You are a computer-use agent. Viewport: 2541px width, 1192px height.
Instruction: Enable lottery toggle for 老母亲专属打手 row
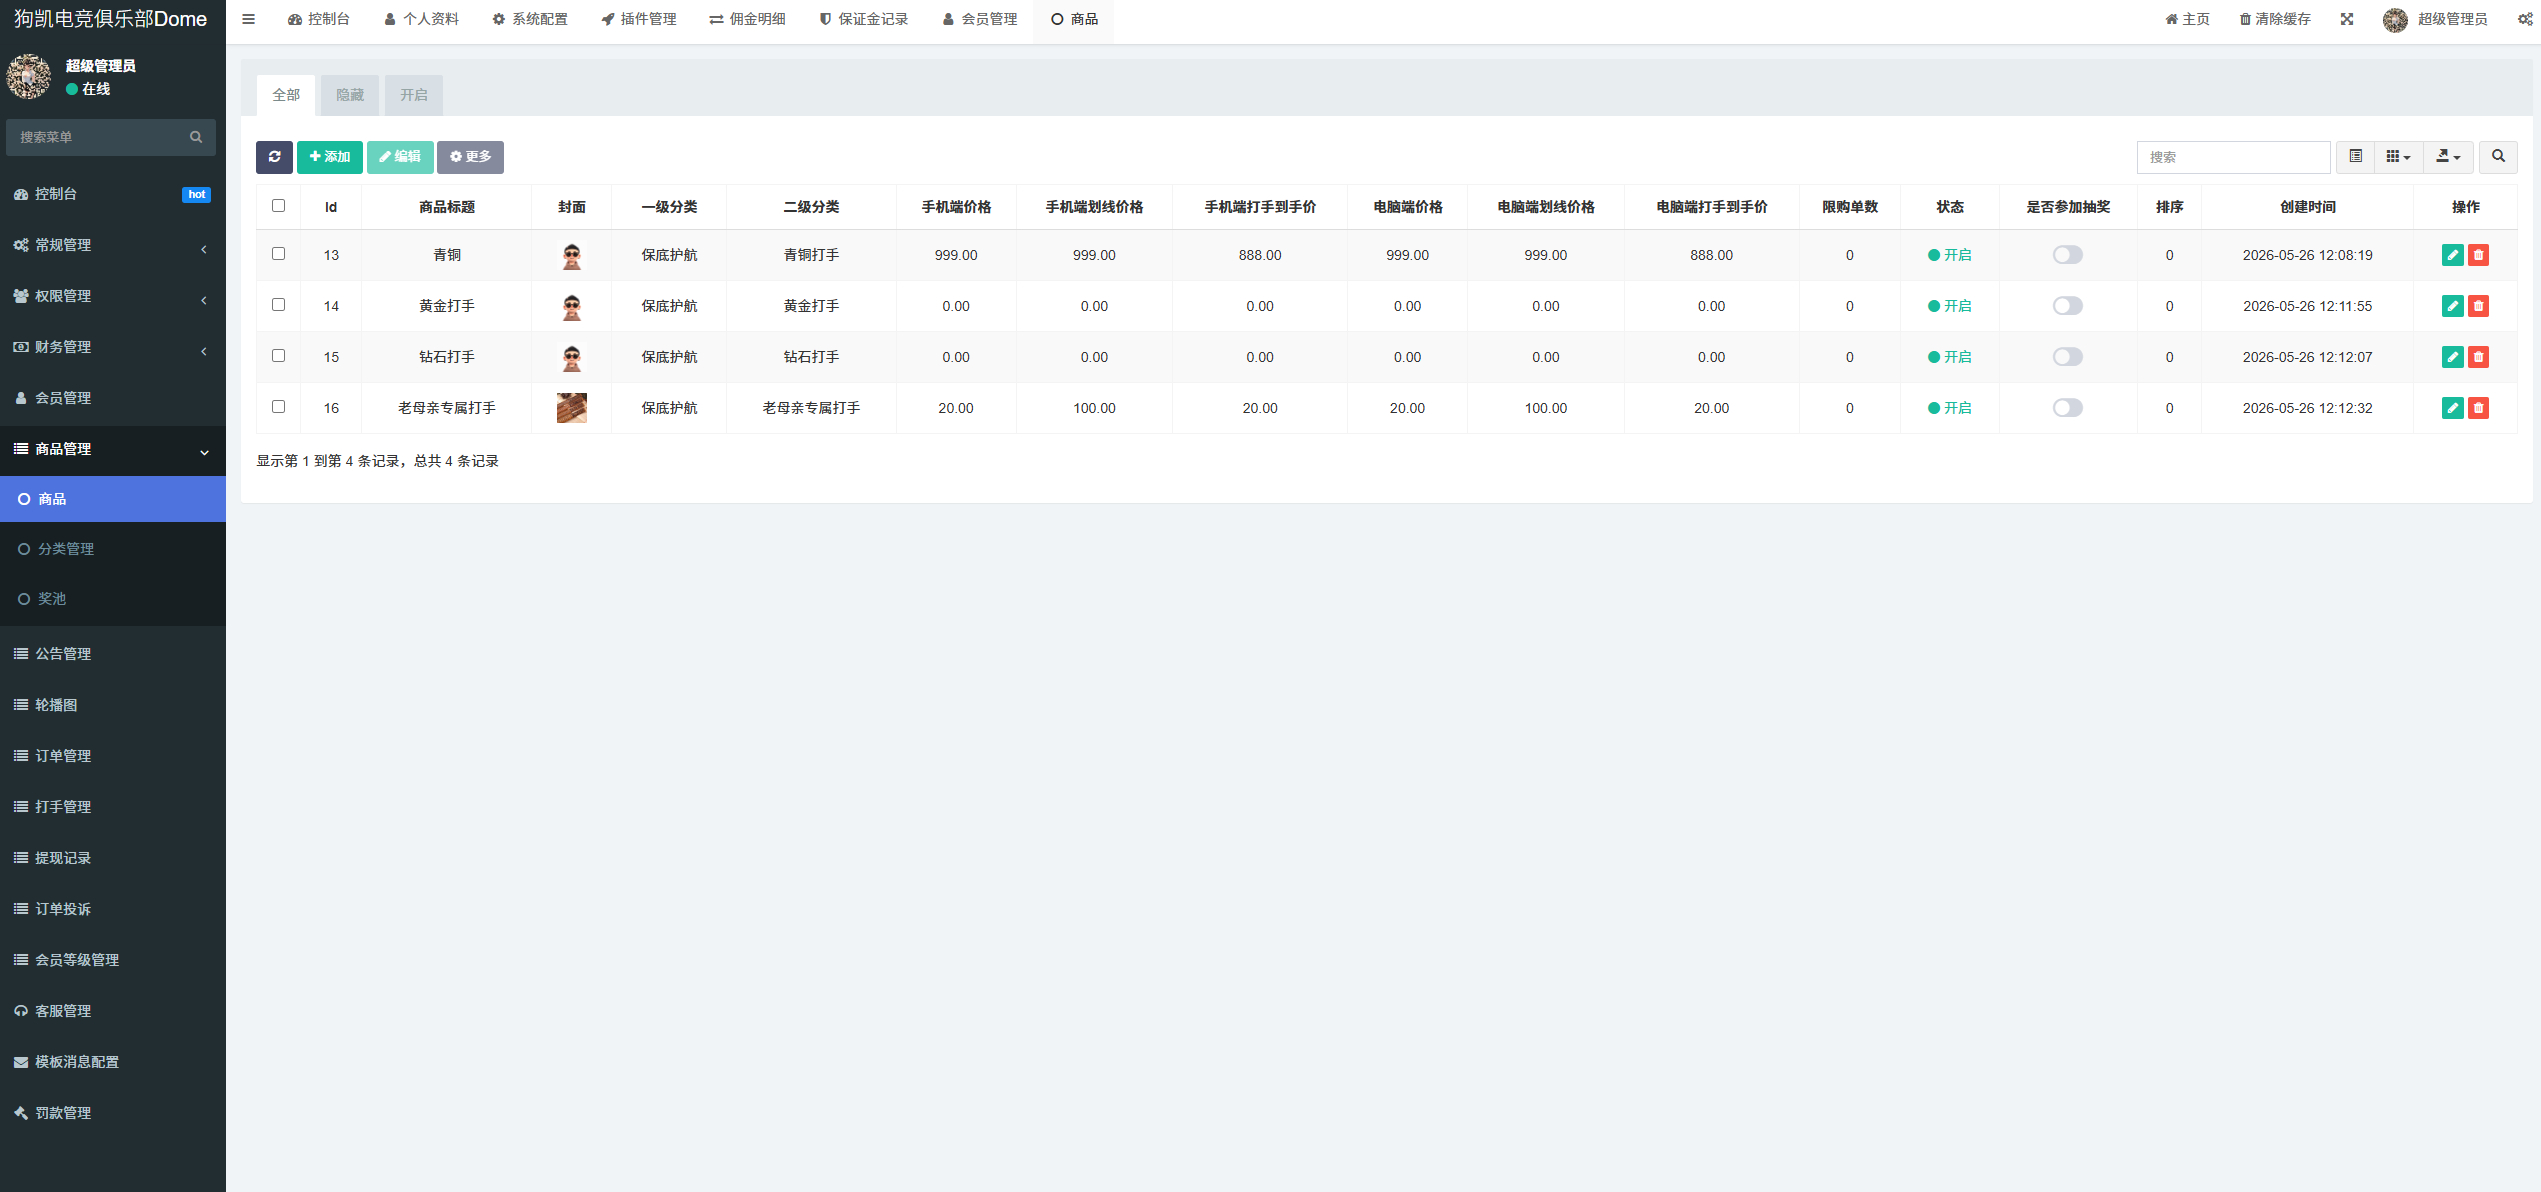[x=2067, y=408]
